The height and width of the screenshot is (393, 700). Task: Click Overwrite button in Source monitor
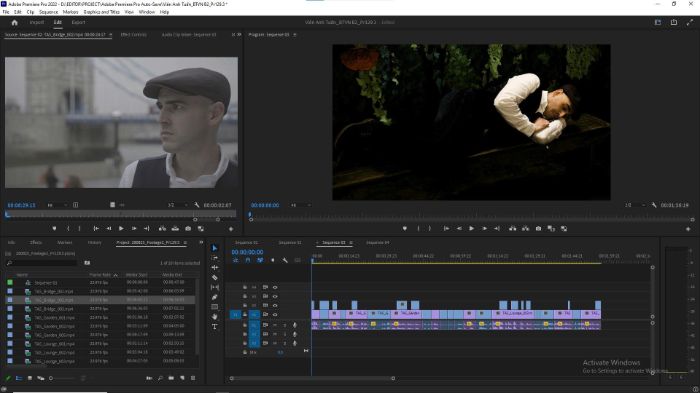175,229
